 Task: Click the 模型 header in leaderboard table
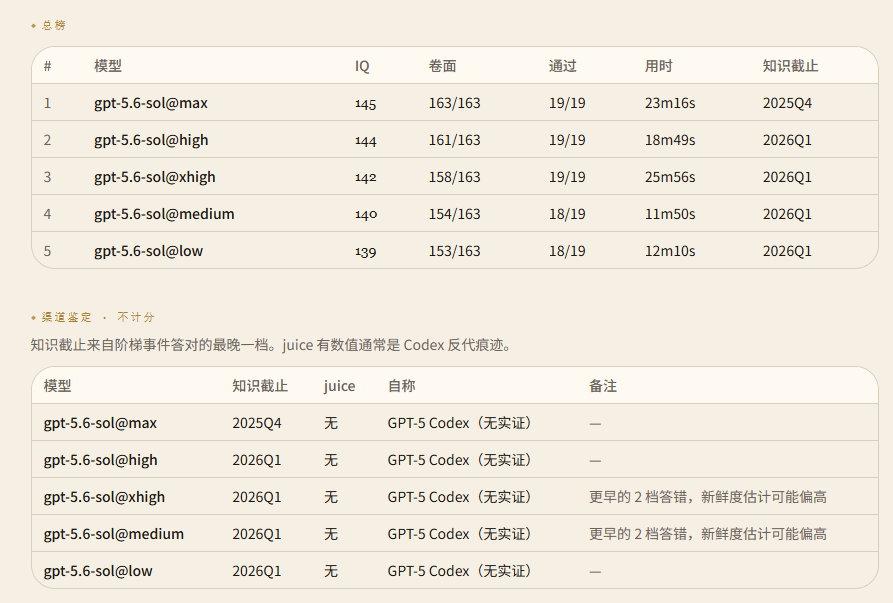coord(108,66)
